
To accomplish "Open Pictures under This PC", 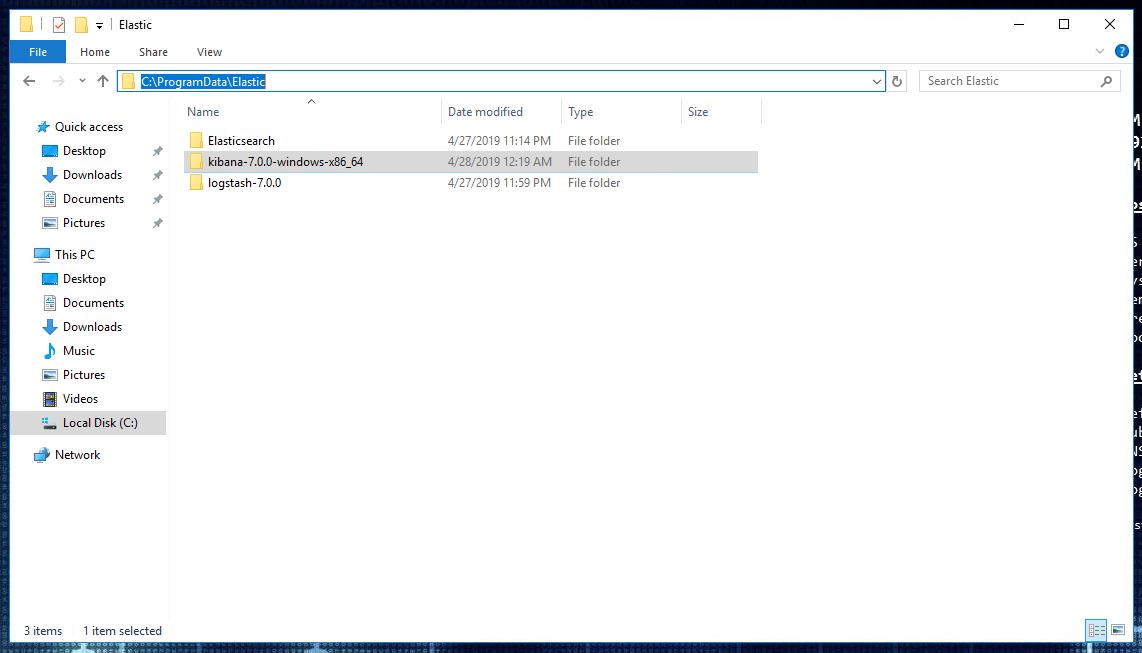I will pos(84,375).
